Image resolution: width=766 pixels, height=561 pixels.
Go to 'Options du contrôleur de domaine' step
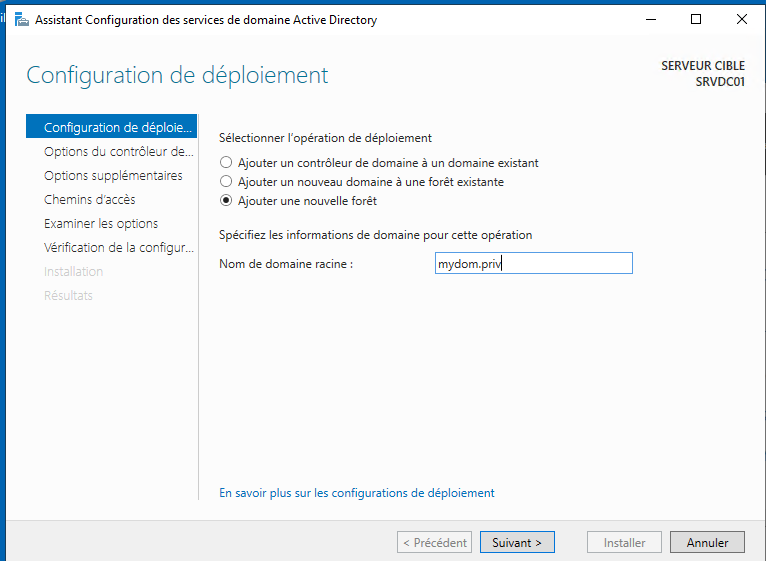pos(111,151)
